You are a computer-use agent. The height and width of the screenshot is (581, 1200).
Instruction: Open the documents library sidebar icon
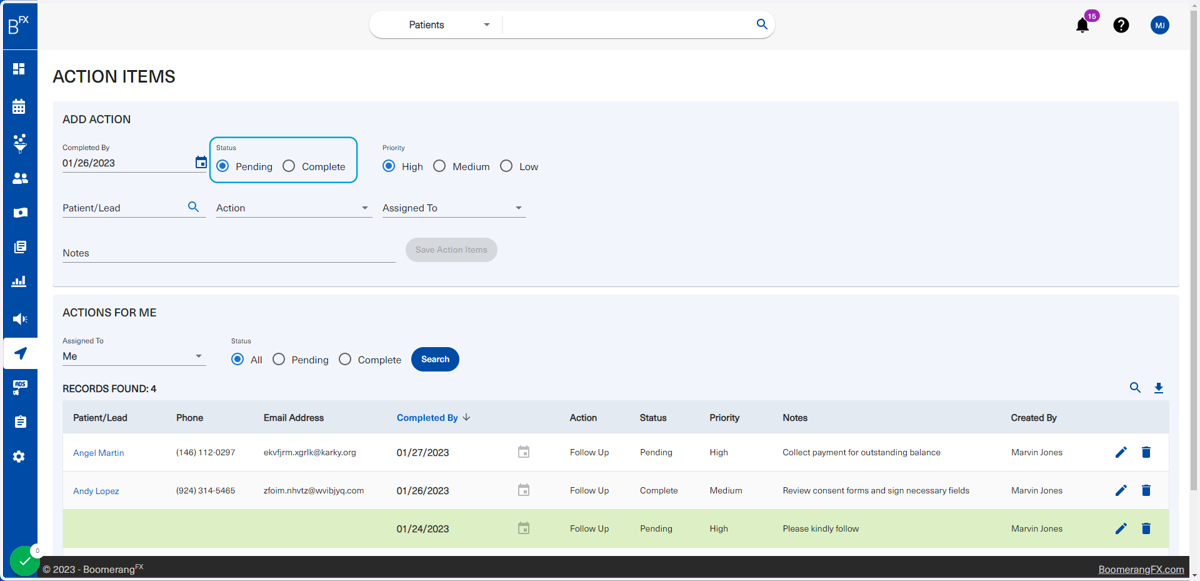19,247
